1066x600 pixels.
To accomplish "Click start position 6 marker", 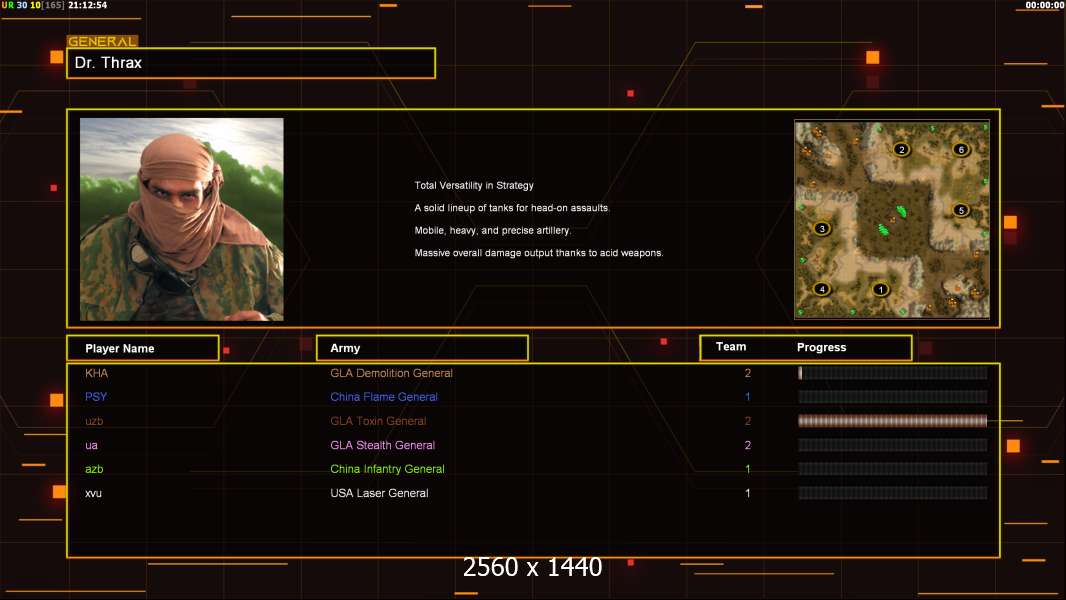I will pyautogui.click(x=961, y=150).
